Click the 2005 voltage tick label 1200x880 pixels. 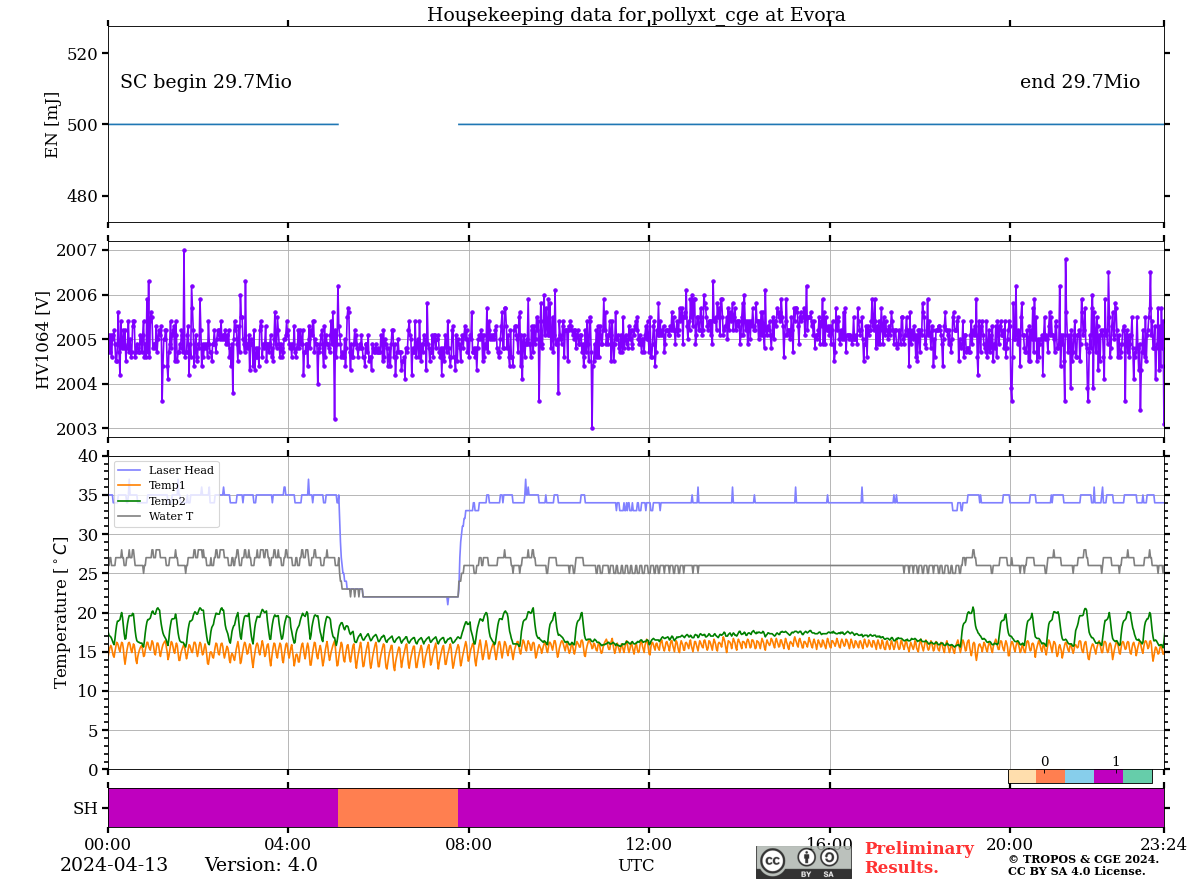pyautogui.click(x=79, y=340)
